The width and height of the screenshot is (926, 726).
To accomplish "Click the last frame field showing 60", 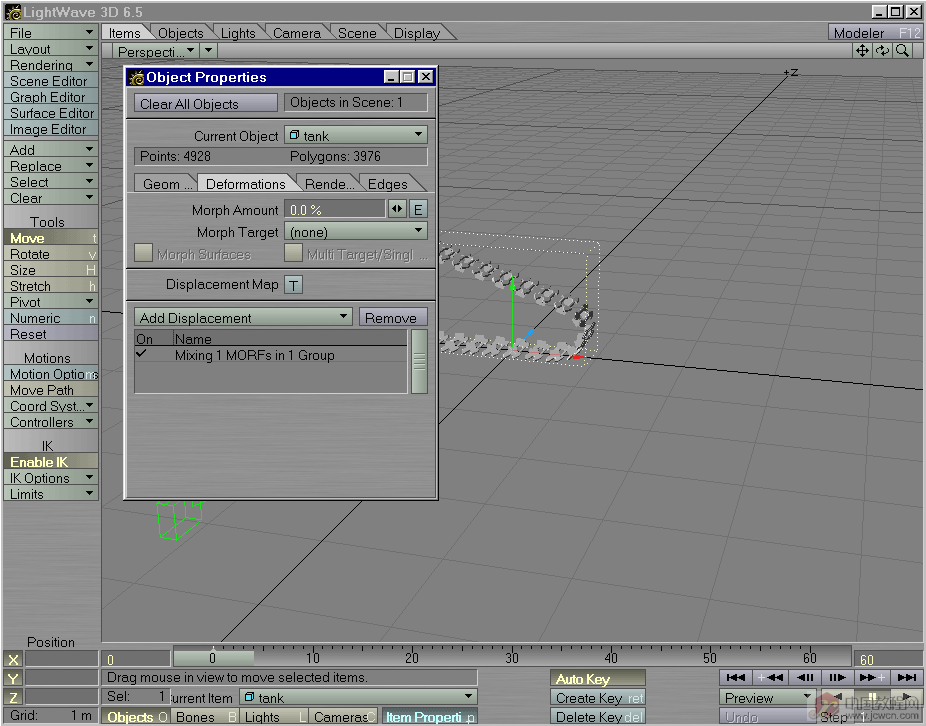I will (x=887, y=659).
